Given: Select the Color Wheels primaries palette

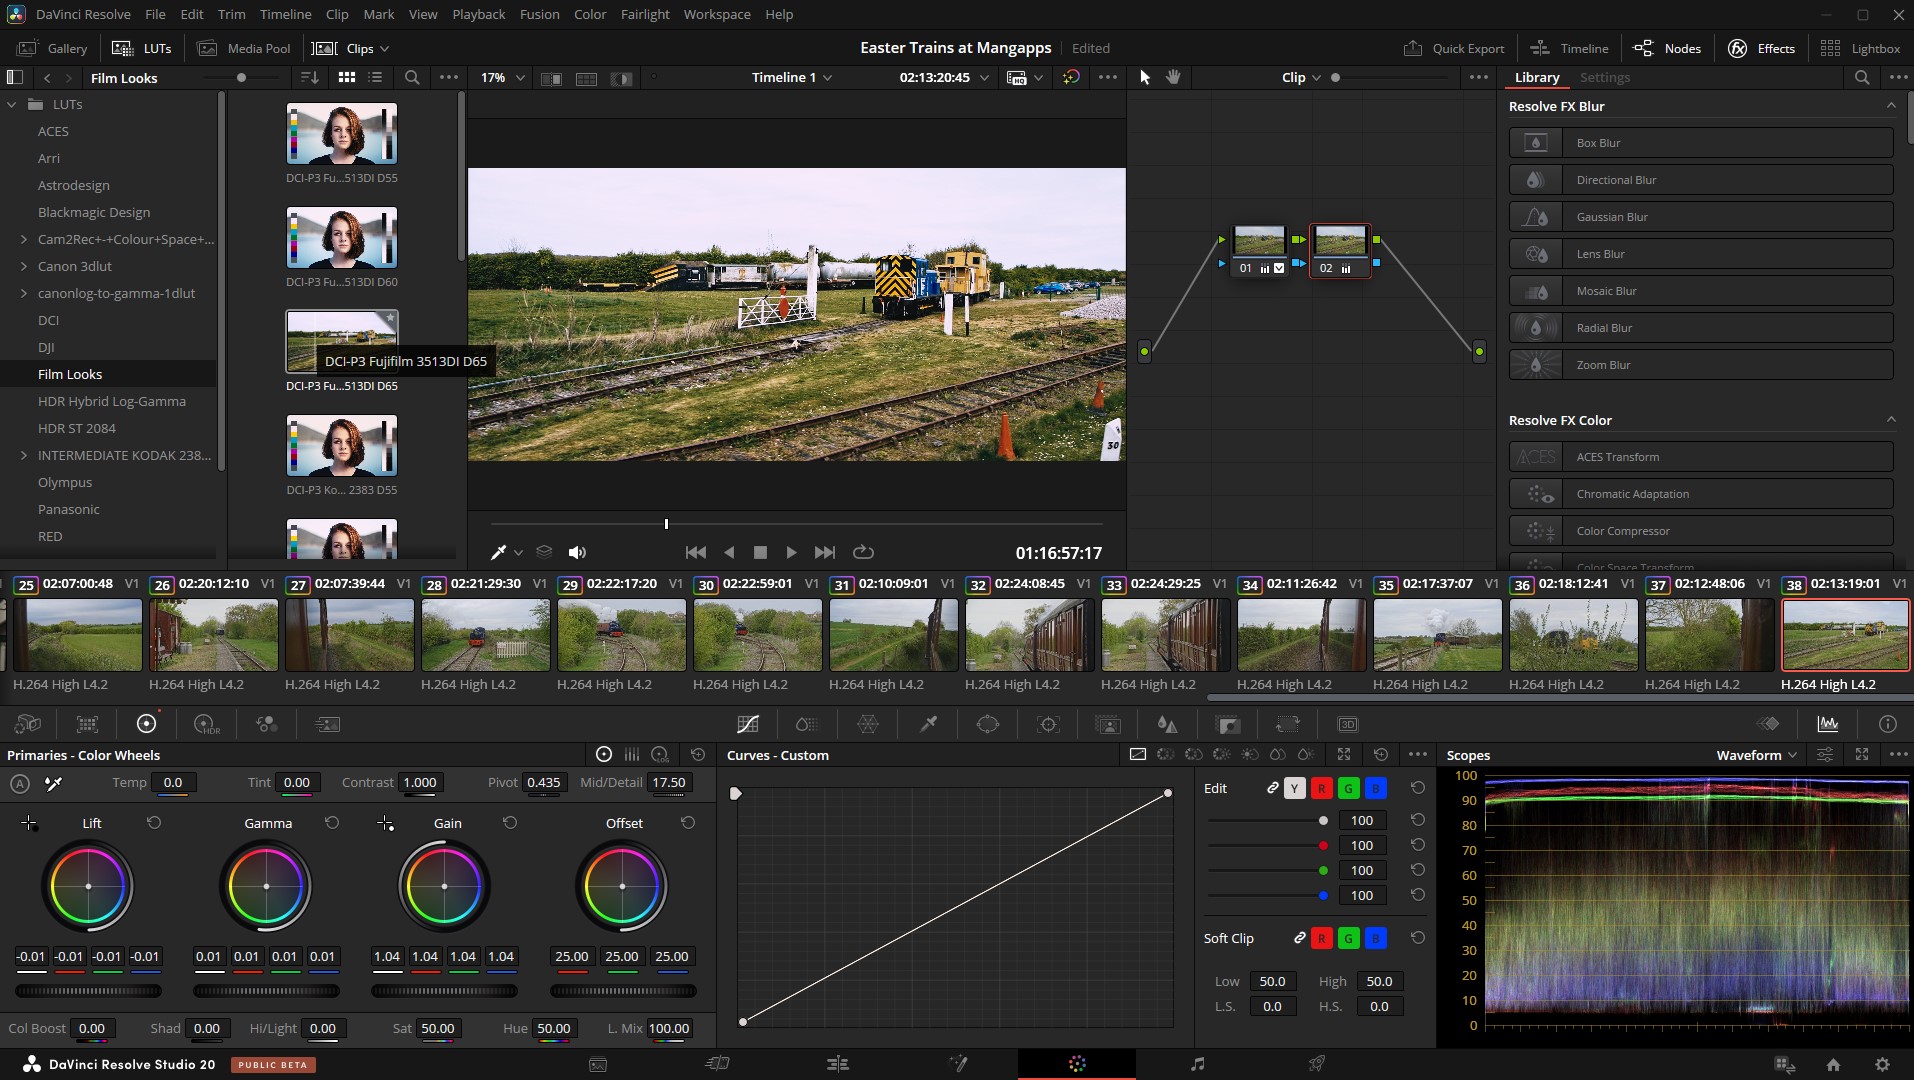Looking at the screenshot, I should pos(147,724).
